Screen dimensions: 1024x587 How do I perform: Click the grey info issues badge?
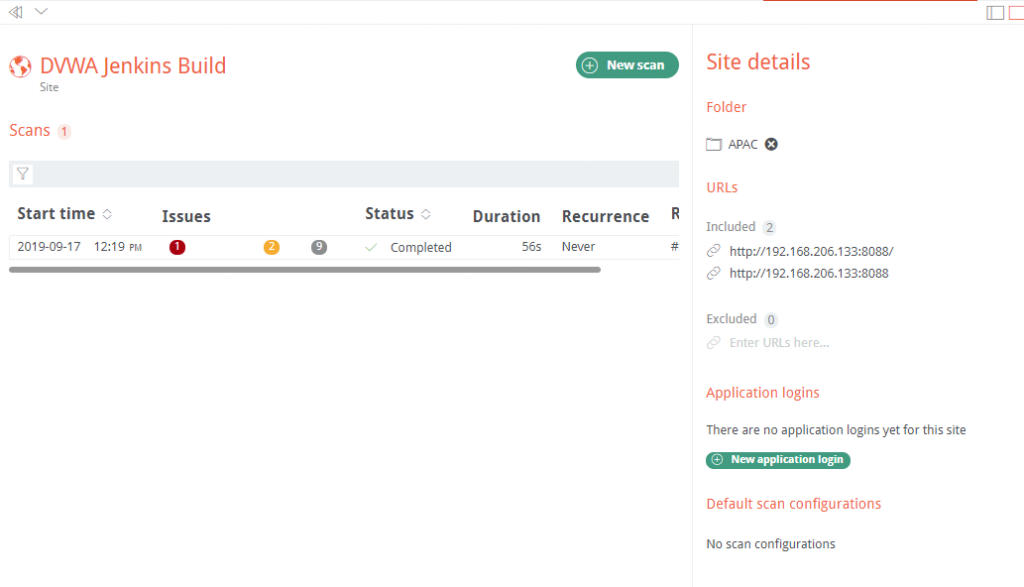[319, 247]
